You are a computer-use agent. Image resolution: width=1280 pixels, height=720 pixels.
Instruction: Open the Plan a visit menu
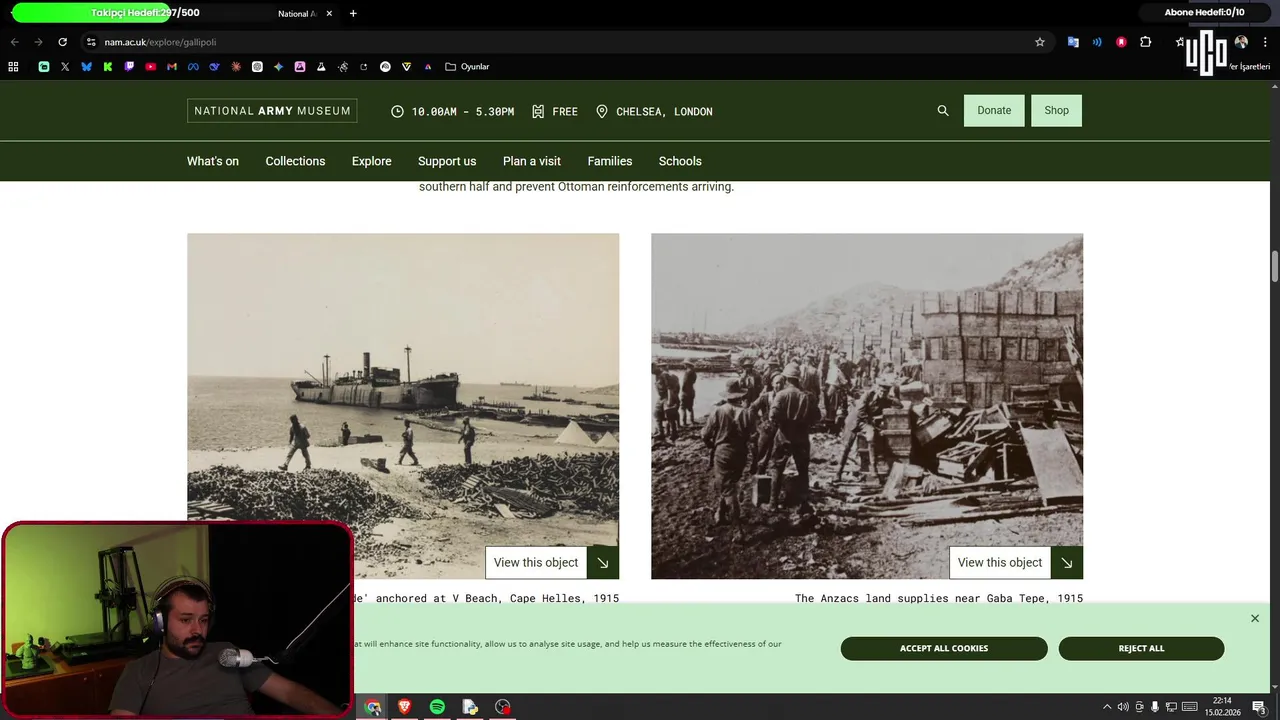coord(532,161)
